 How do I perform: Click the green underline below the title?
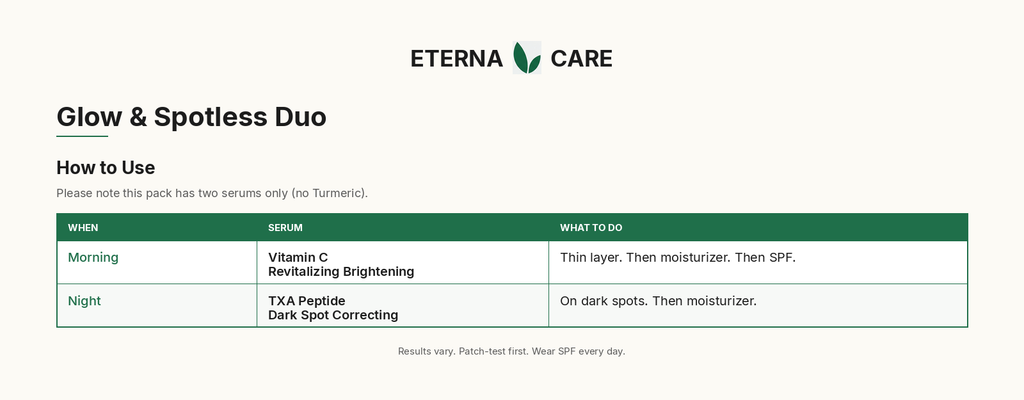click(x=82, y=136)
